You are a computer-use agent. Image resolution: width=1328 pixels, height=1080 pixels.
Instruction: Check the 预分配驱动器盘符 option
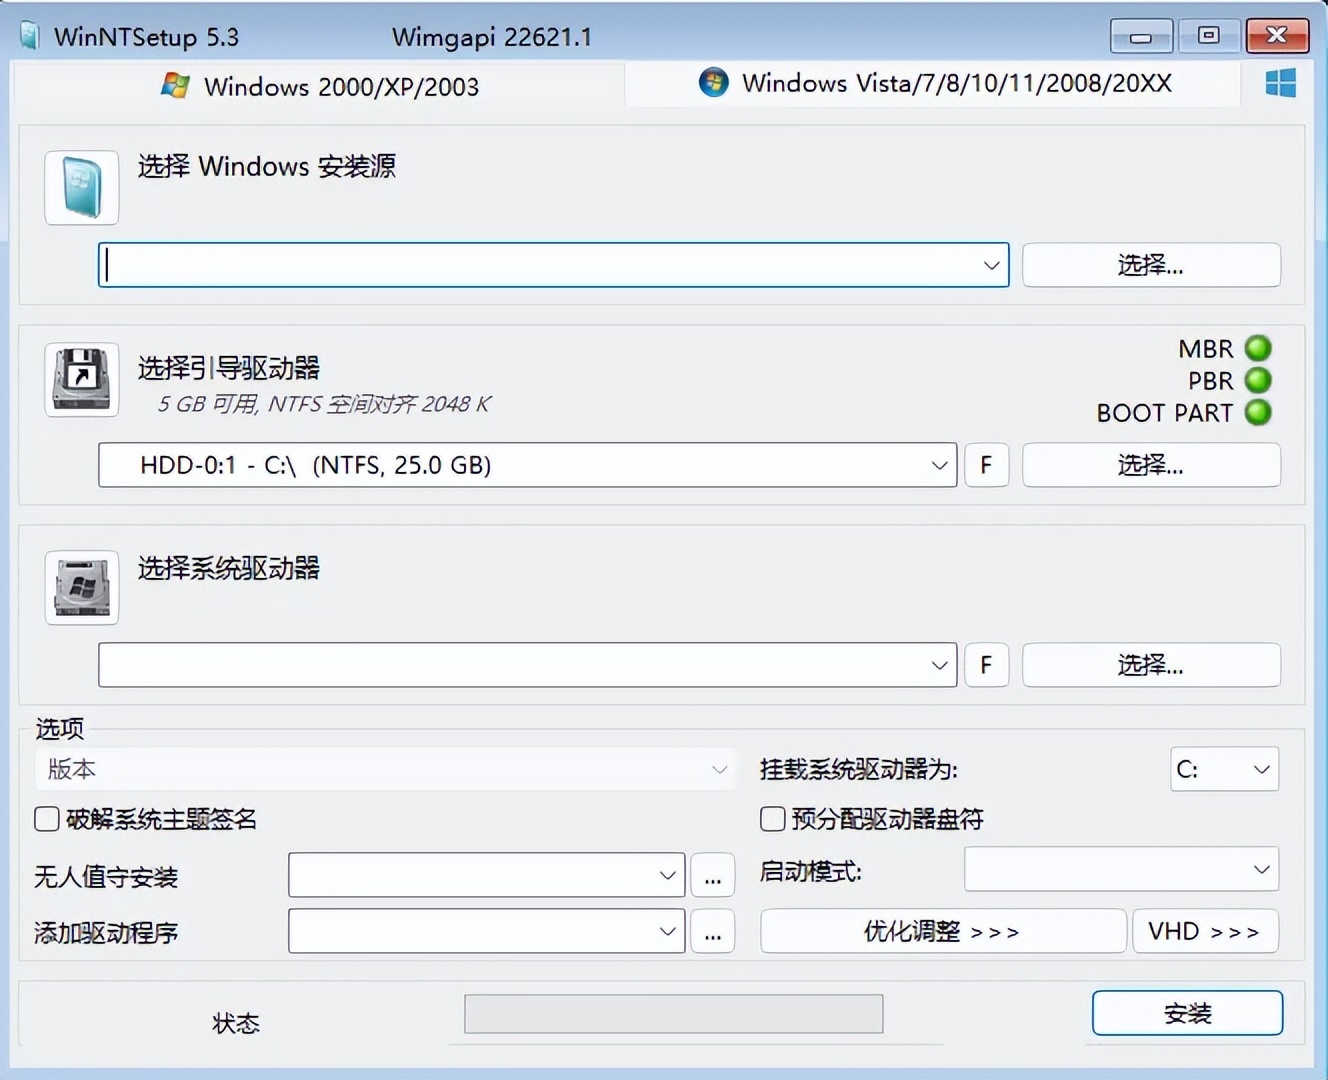771,819
